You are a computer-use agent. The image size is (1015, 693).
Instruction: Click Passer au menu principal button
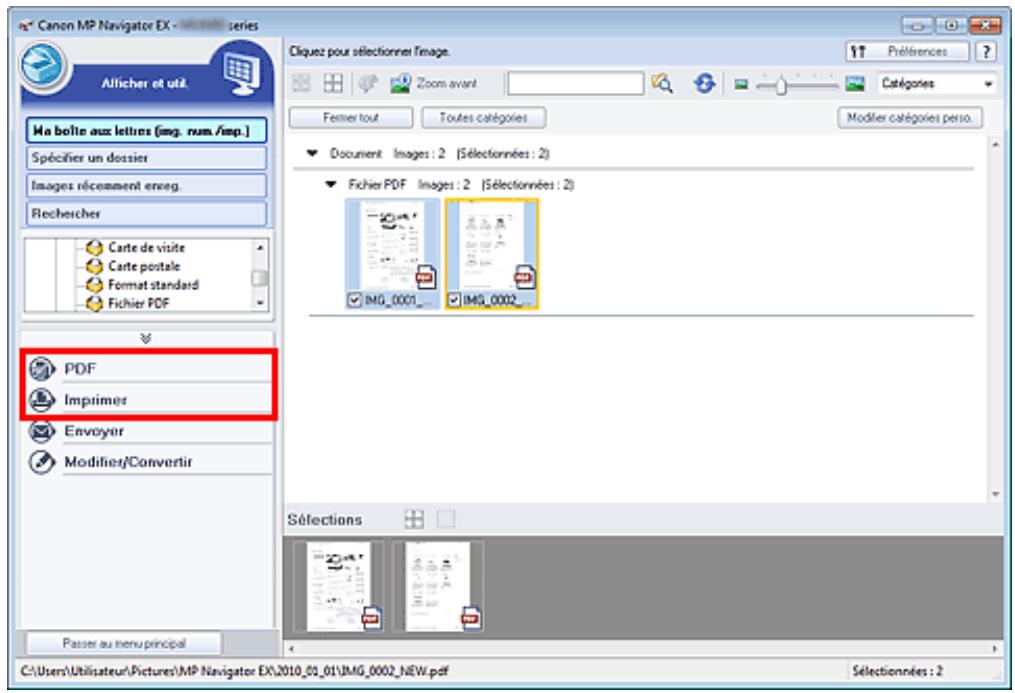124,643
